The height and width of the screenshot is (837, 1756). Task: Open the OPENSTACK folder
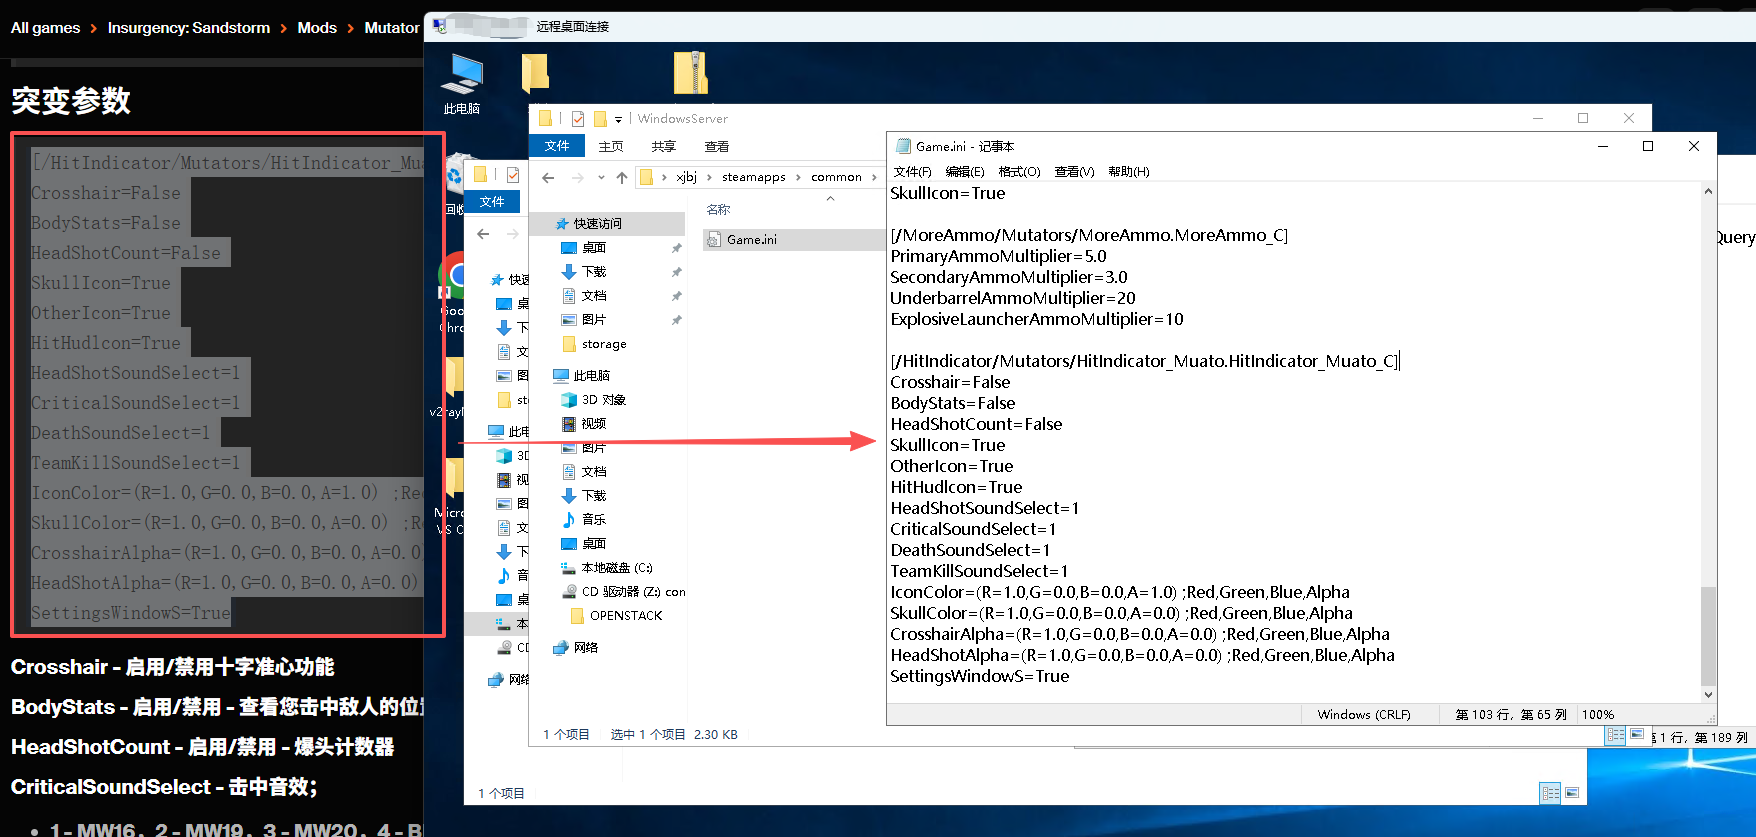point(625,616)
